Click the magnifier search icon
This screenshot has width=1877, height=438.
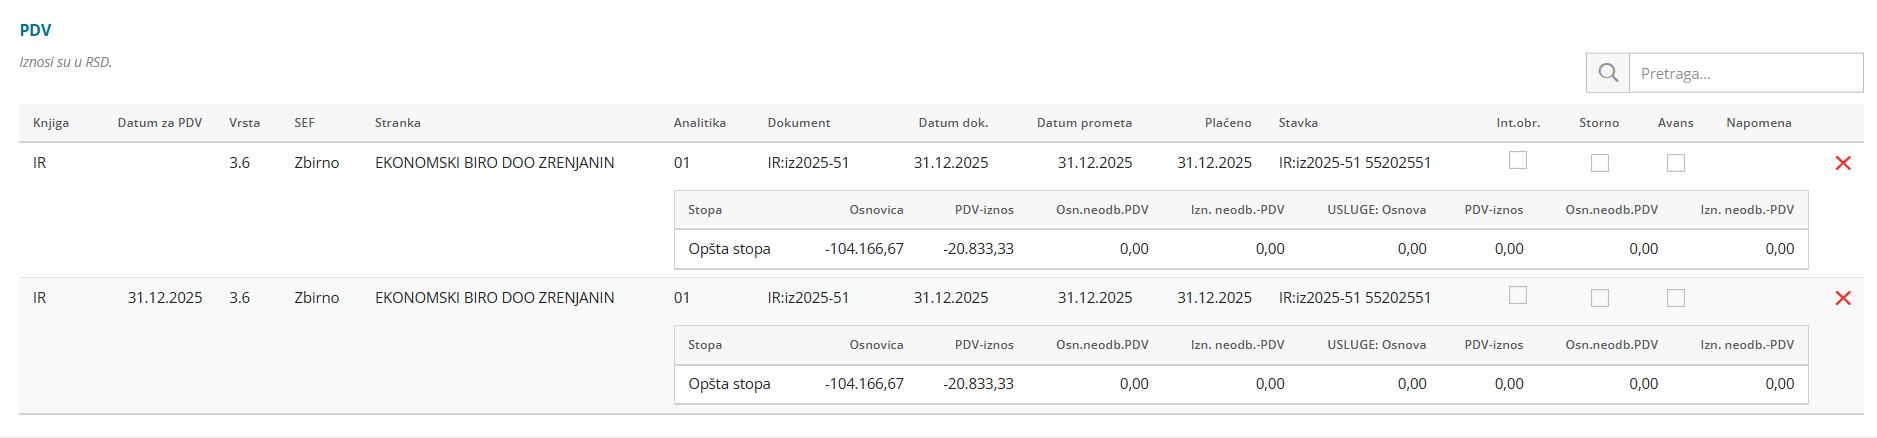tap(1608, 73)
